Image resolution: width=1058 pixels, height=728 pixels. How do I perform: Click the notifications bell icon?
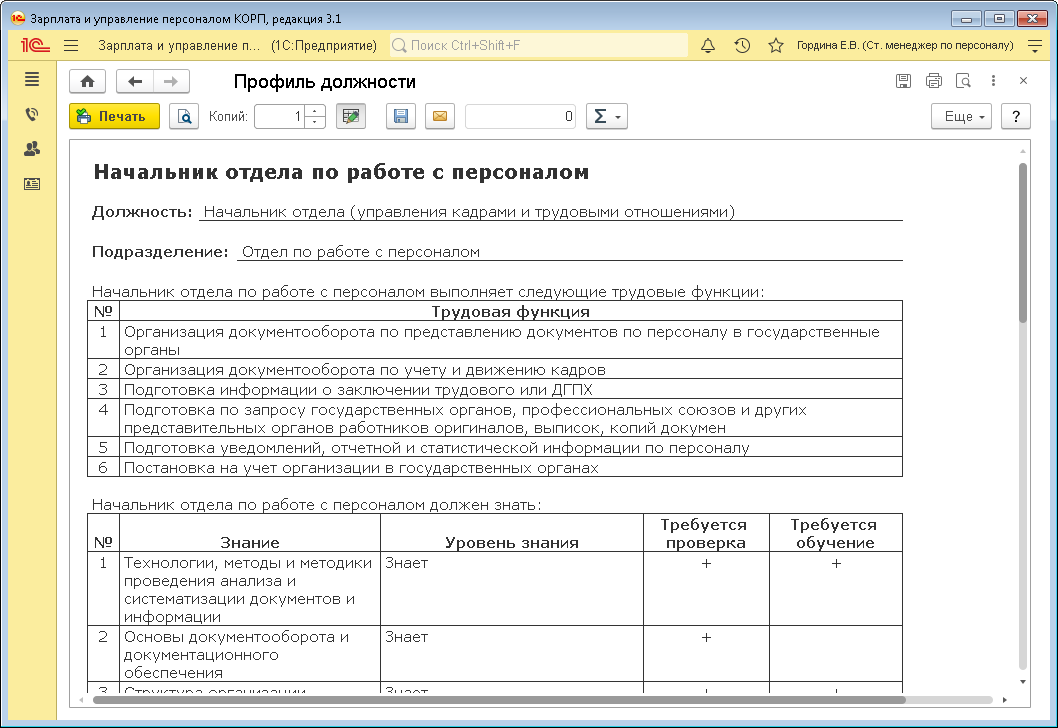[x=708, y=45]
